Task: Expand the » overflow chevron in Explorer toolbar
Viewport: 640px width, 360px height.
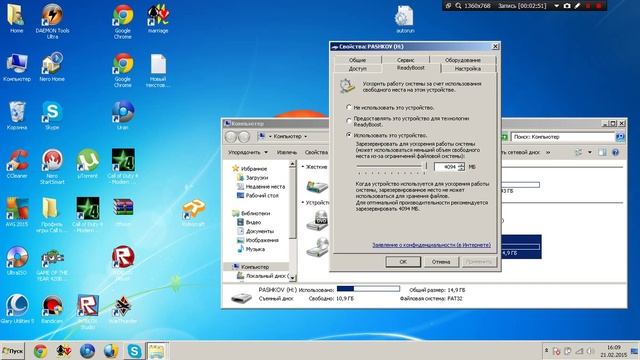Action: 548,152
